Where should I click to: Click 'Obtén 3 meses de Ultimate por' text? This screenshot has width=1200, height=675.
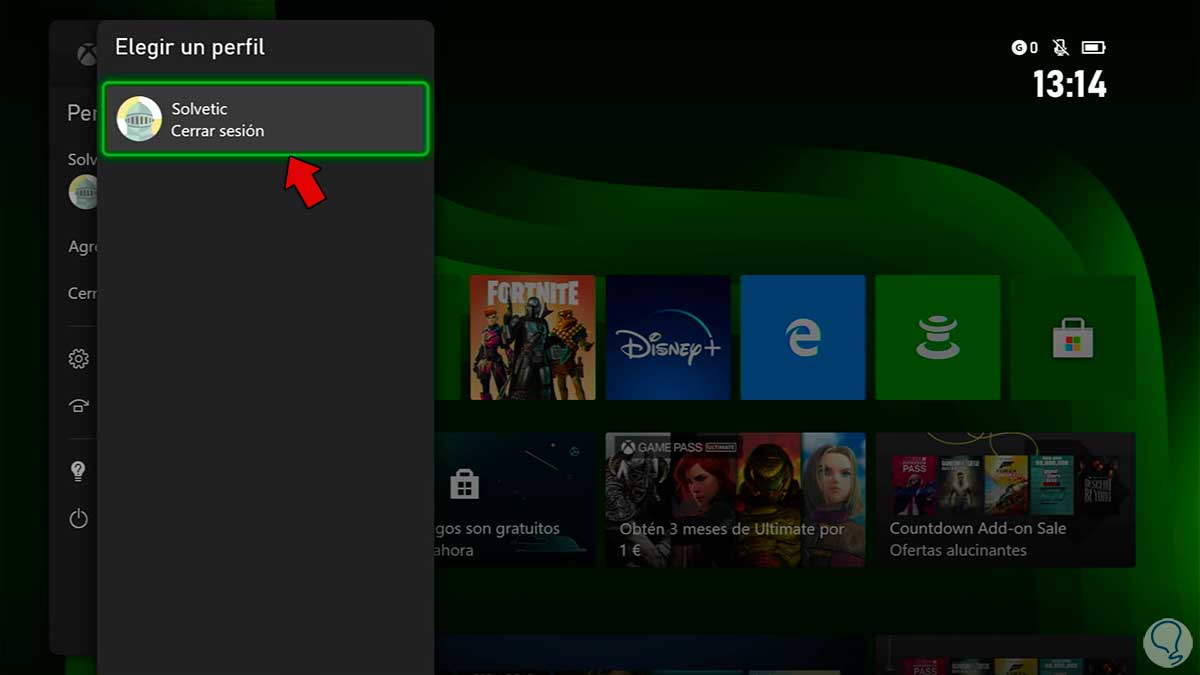click(x=732, y=528)
